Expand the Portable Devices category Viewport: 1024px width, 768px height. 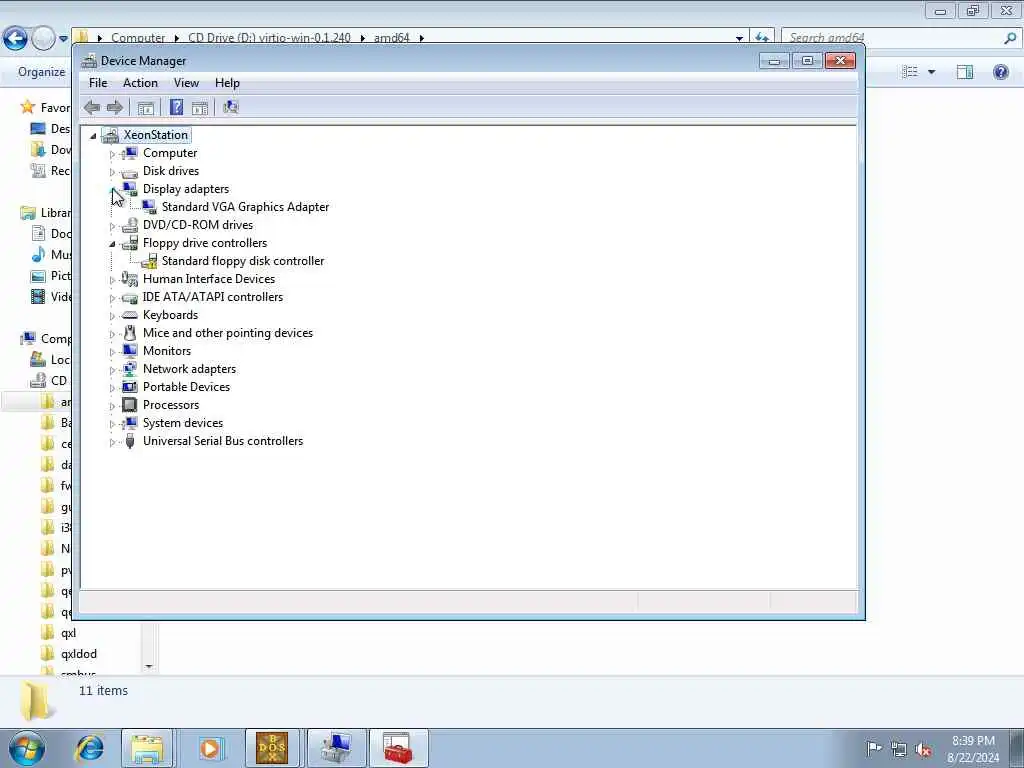click(x=112, y=388)
